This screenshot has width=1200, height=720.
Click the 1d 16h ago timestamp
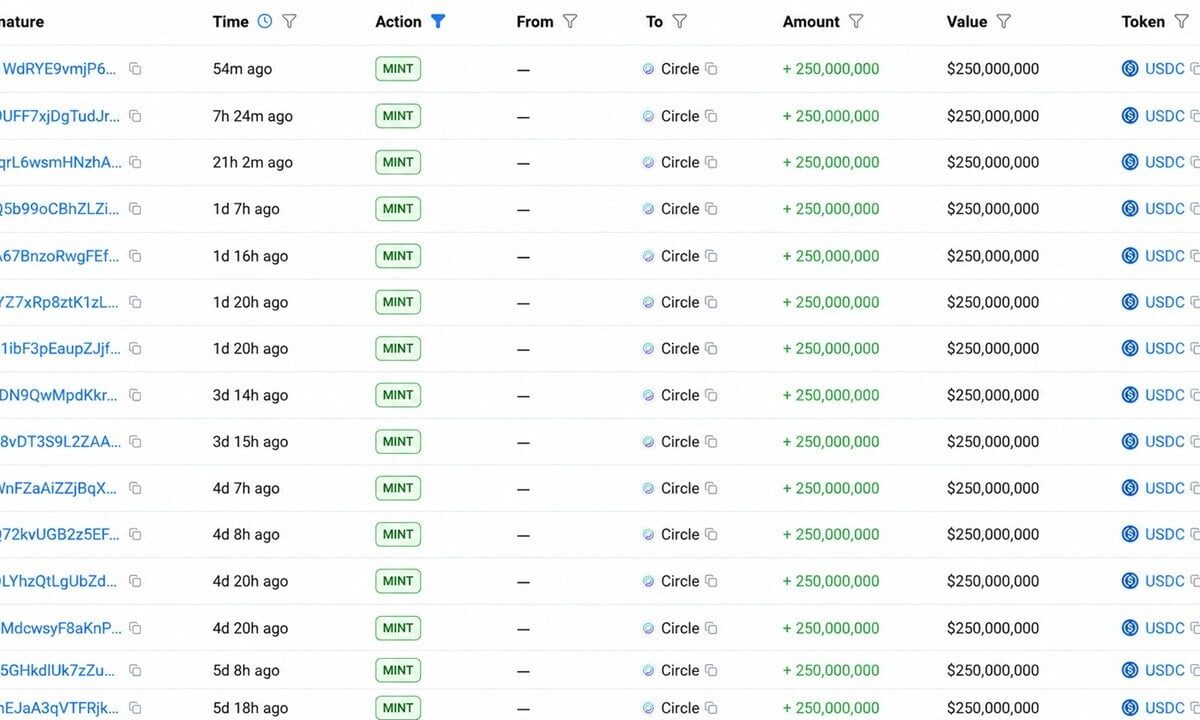(251, 256)
